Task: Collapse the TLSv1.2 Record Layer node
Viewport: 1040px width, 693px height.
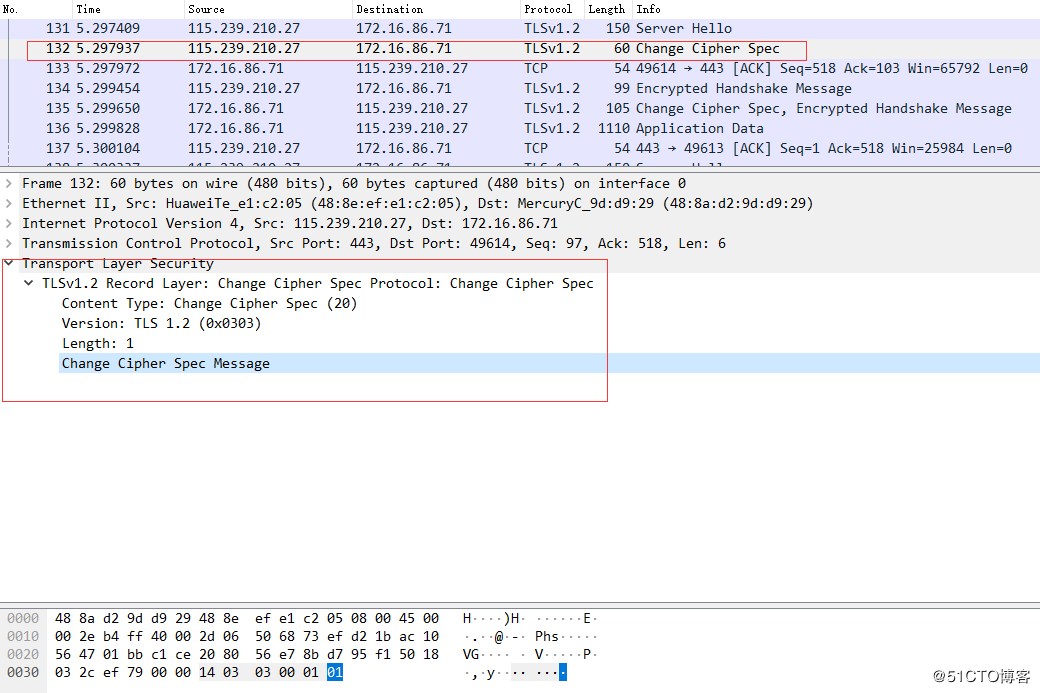Action: click(29, 284)
